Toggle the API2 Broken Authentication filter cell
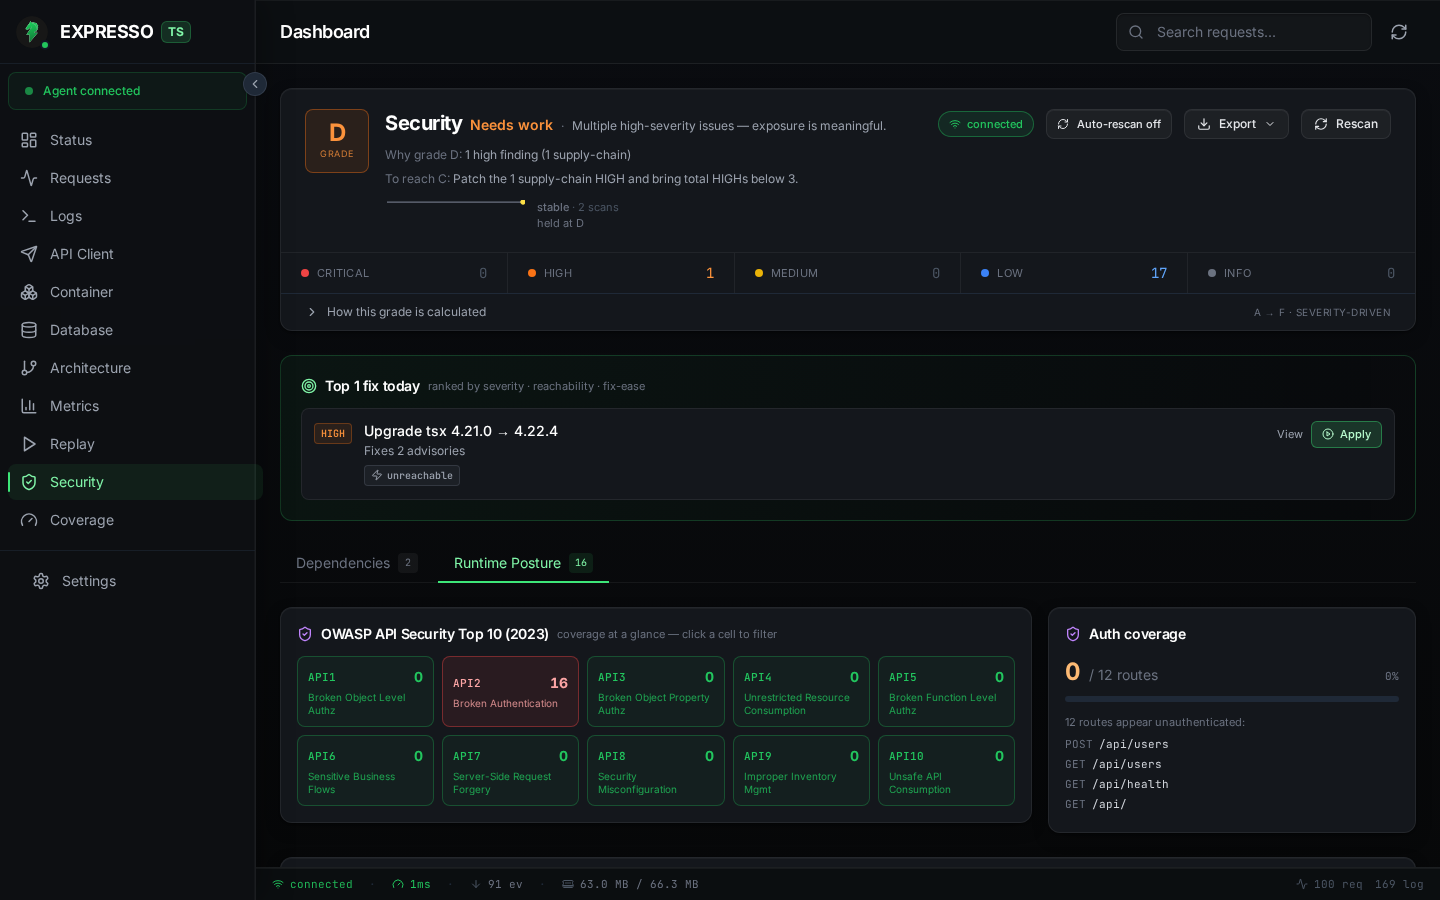Image resolution: width=1440 pixels, height=900 pixels. point(510,691)
